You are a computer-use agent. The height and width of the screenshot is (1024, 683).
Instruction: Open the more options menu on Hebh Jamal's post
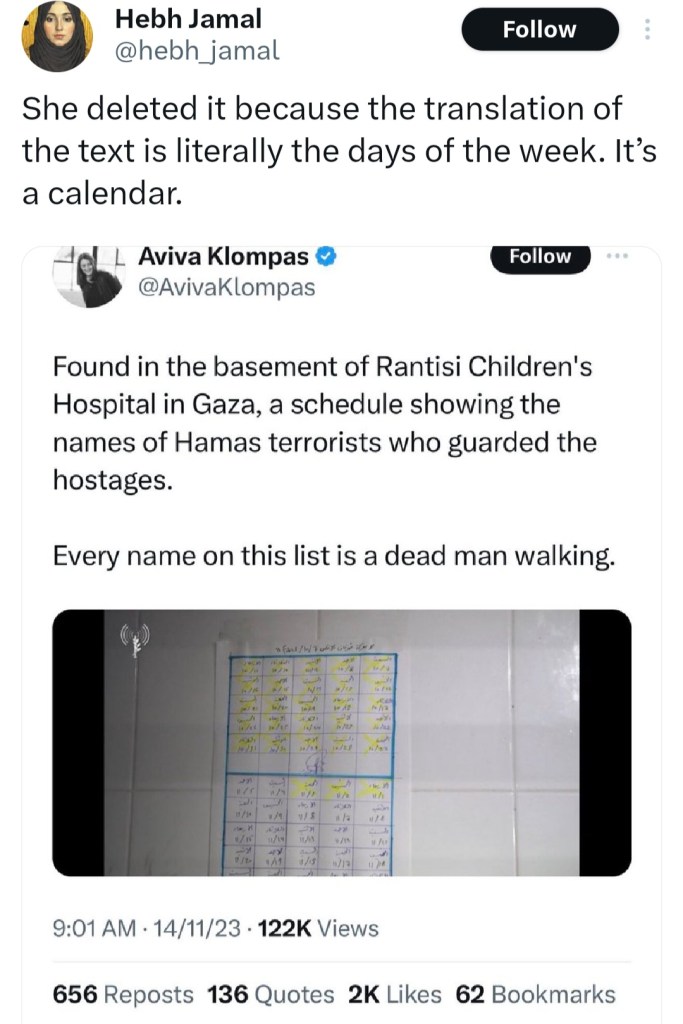647,30
